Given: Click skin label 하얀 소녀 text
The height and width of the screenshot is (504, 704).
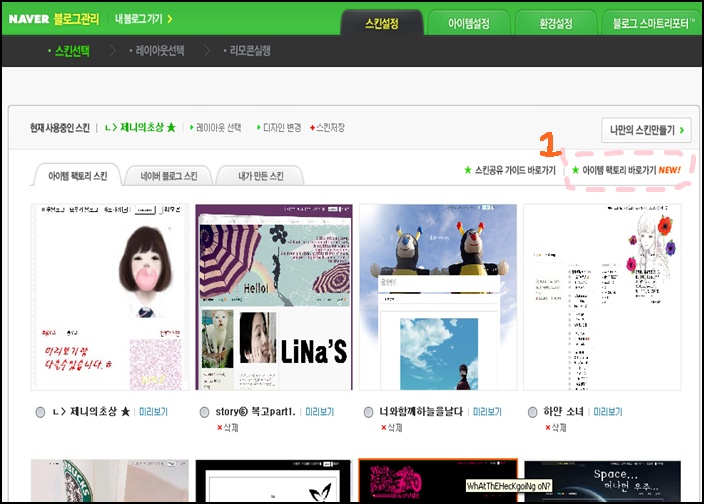Looking at the screenshot, I should 563,412.
